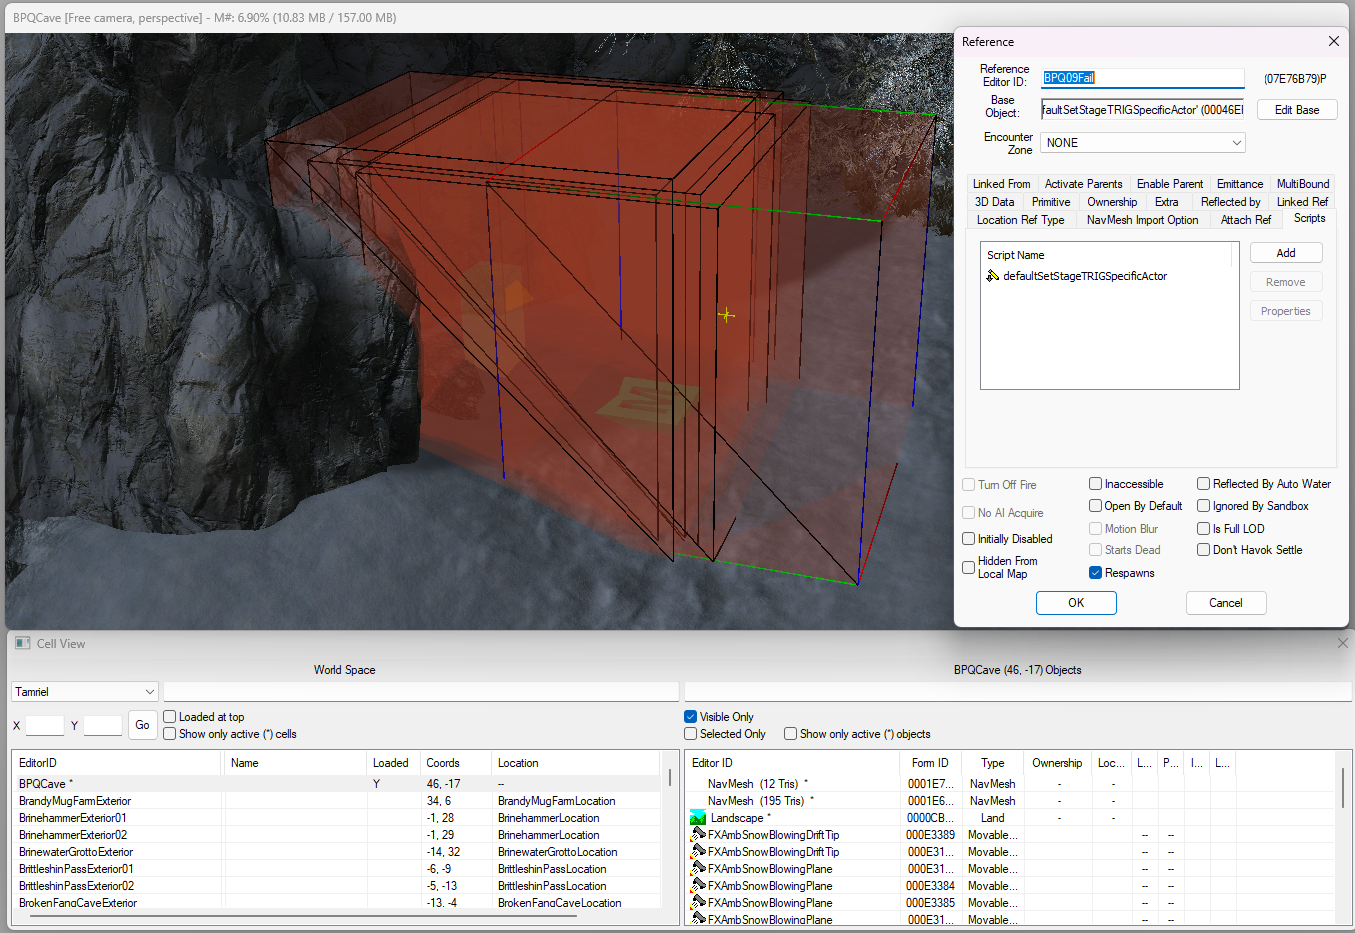Toggle Show only active objects

[790, 734]
